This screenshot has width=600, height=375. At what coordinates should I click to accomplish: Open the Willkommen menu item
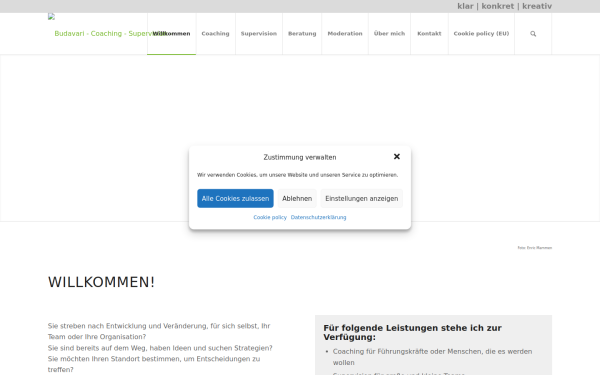pyautogui.click(x=171, y=34)
